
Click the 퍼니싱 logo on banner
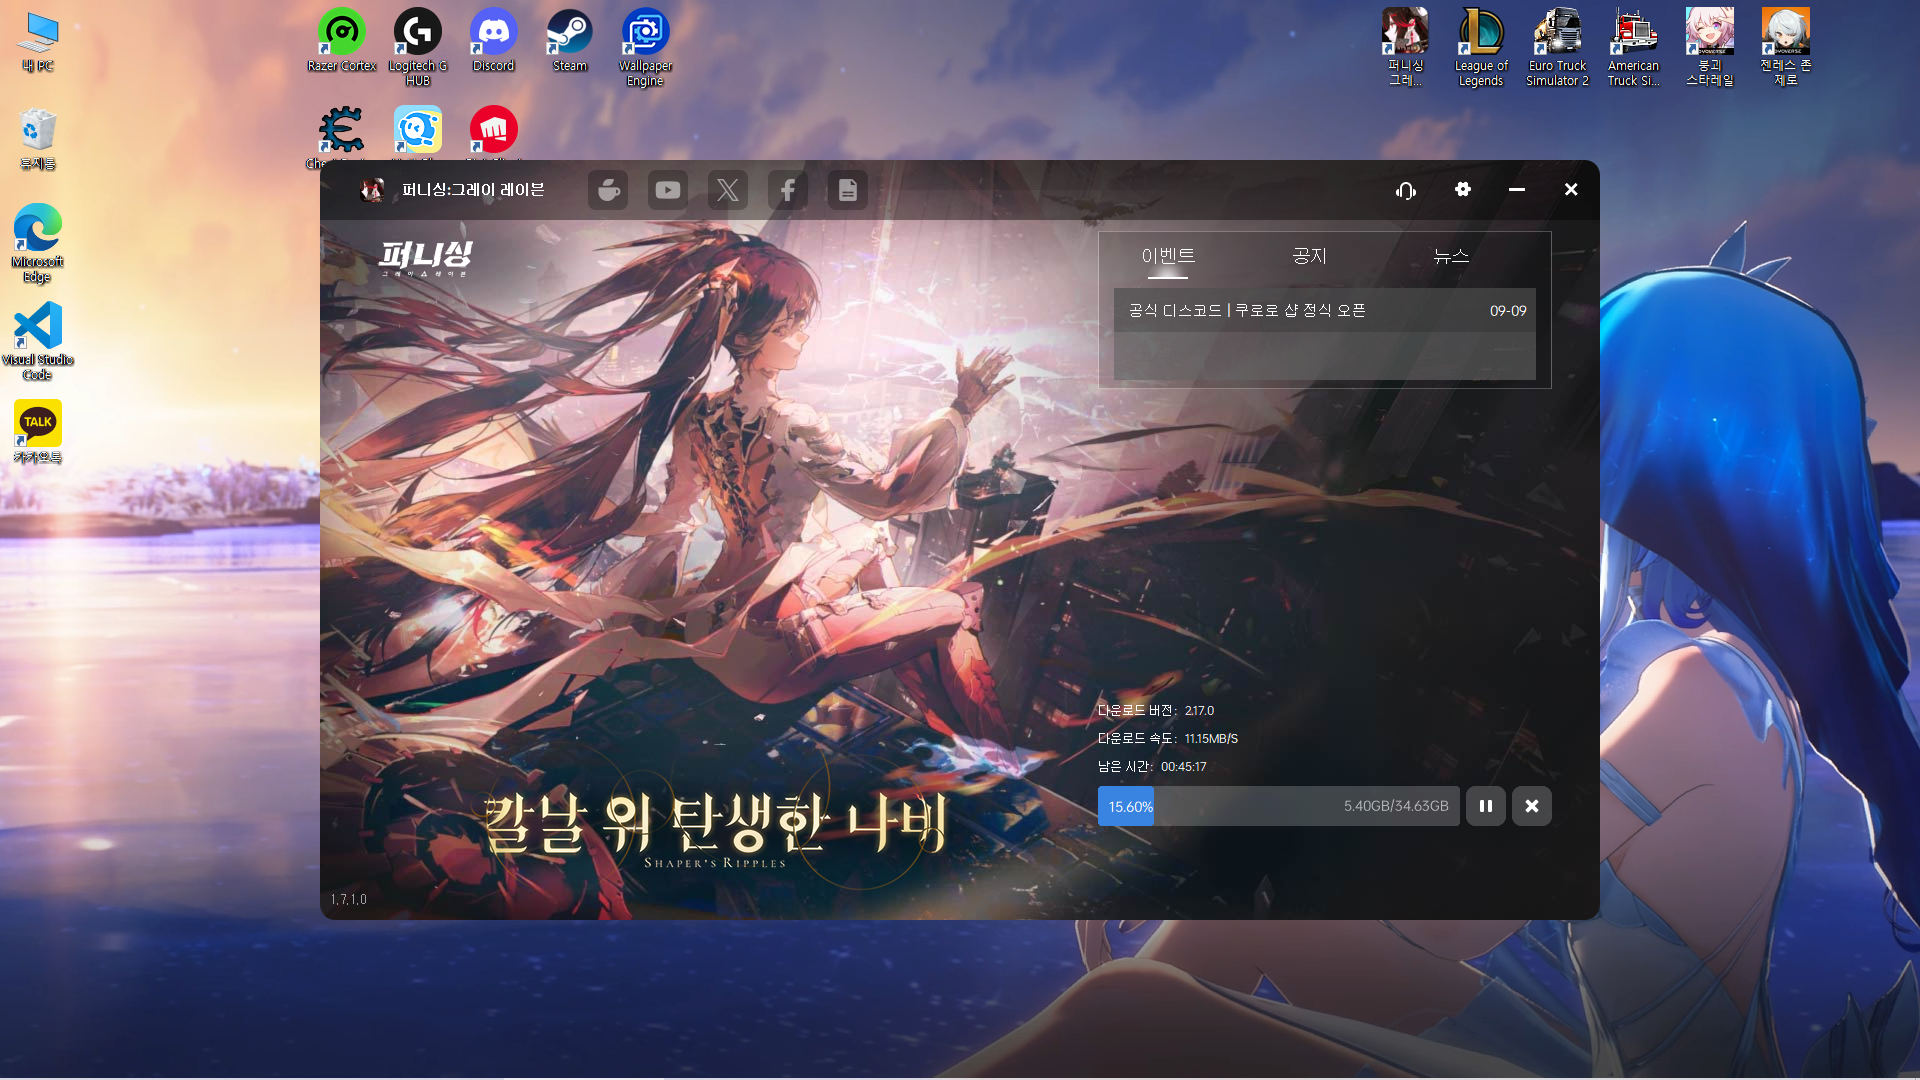[x=426, y=259]
